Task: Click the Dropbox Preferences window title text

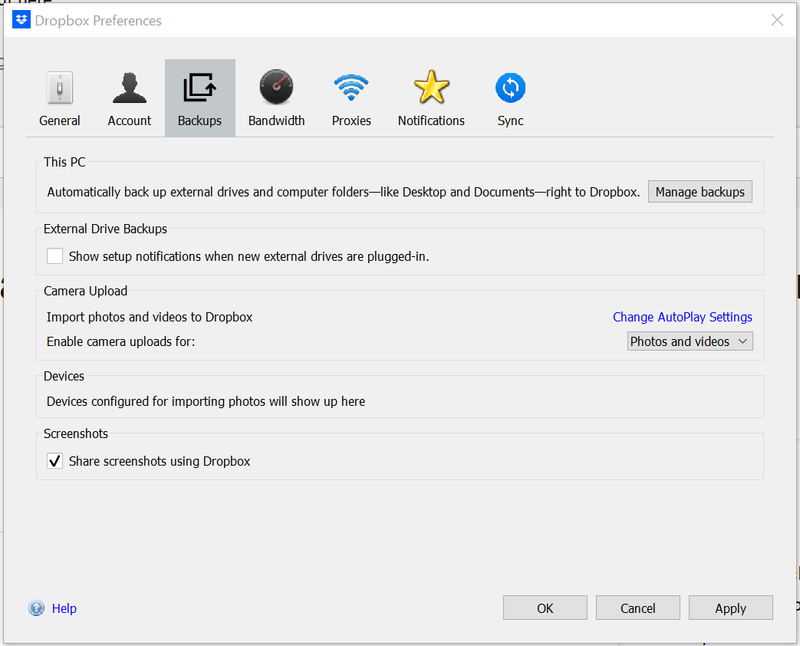Action: coord(100,20)
